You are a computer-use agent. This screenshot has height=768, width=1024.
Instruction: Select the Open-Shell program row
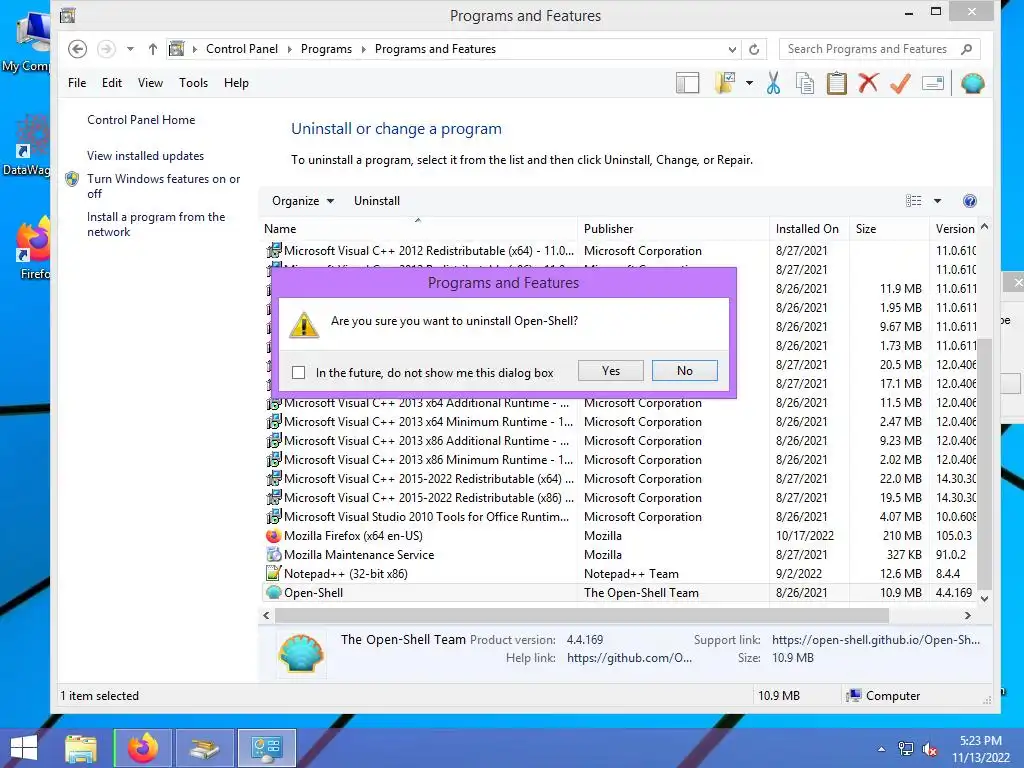[618, 593]
